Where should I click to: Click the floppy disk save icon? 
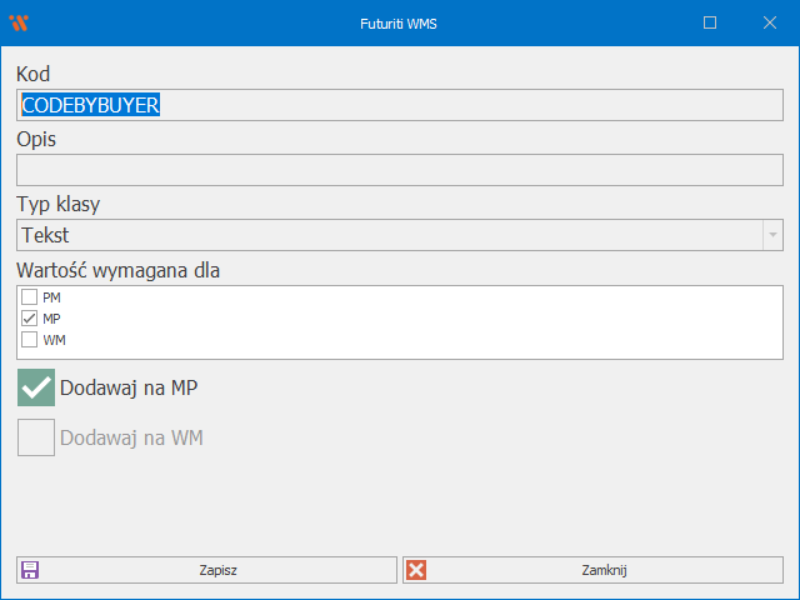click(30, 570)
